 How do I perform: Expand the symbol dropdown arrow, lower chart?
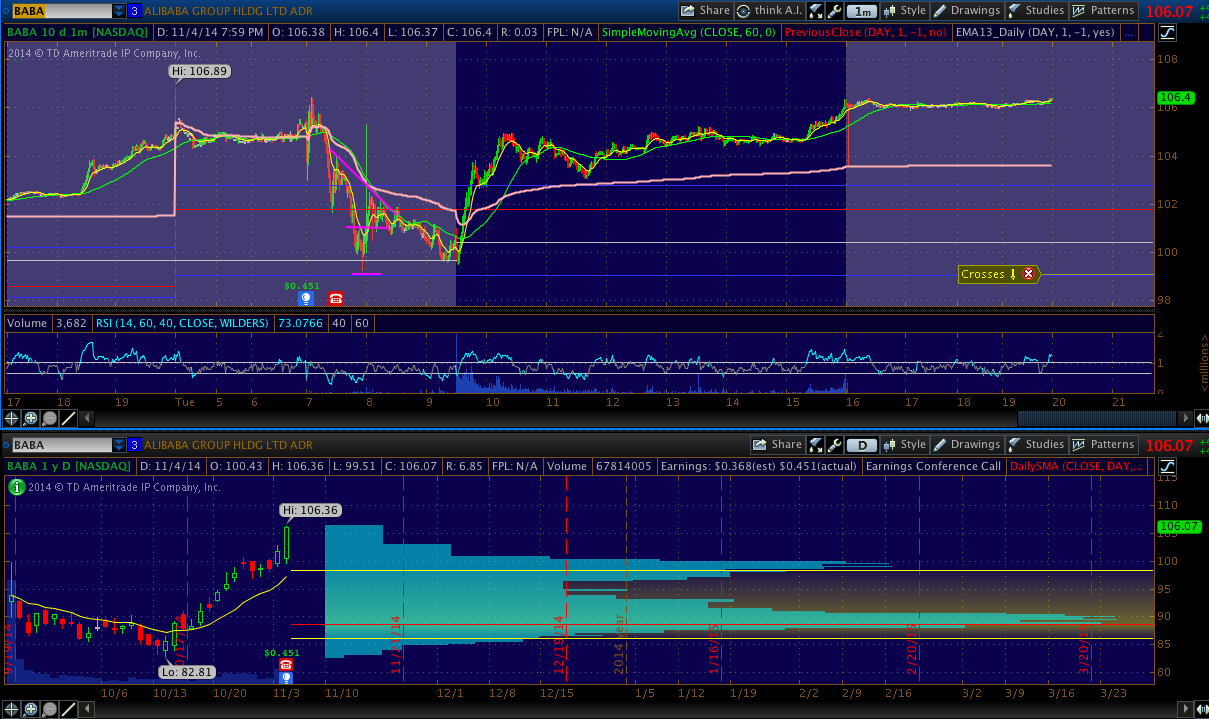[118, 445]
